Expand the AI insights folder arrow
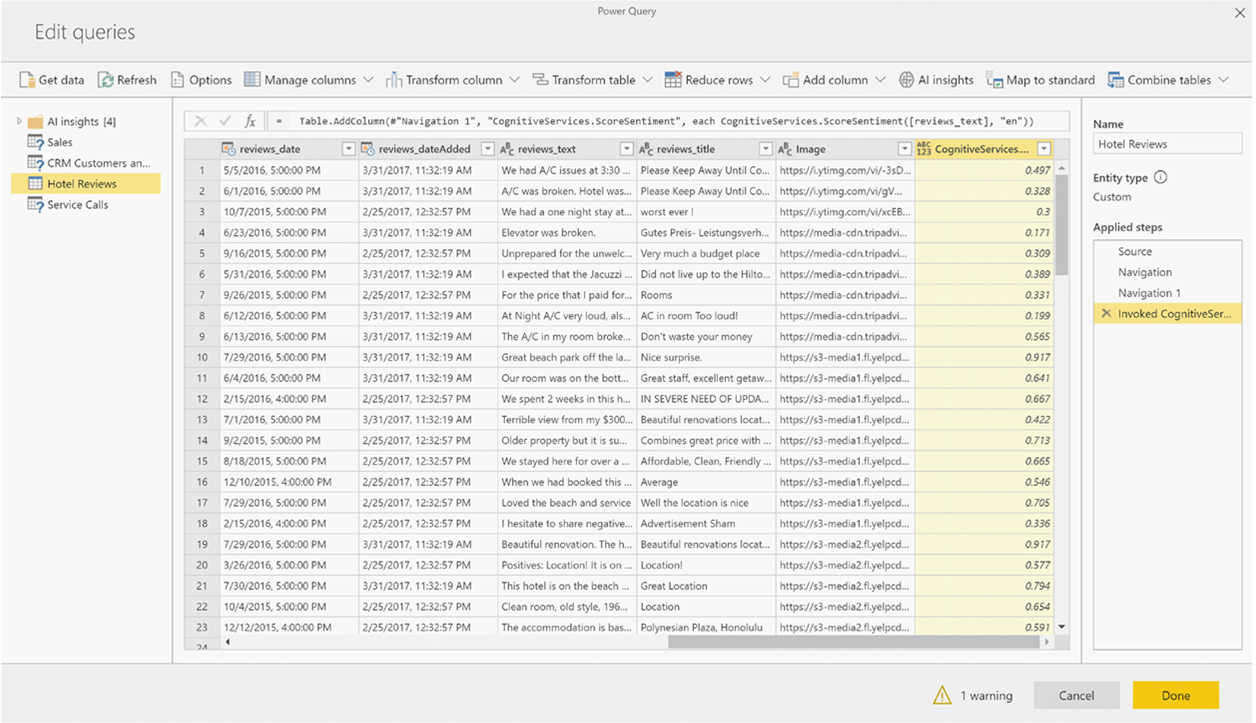Image resolution: width=1256 pixels, height=723 pixels. (x=19, y=122)
